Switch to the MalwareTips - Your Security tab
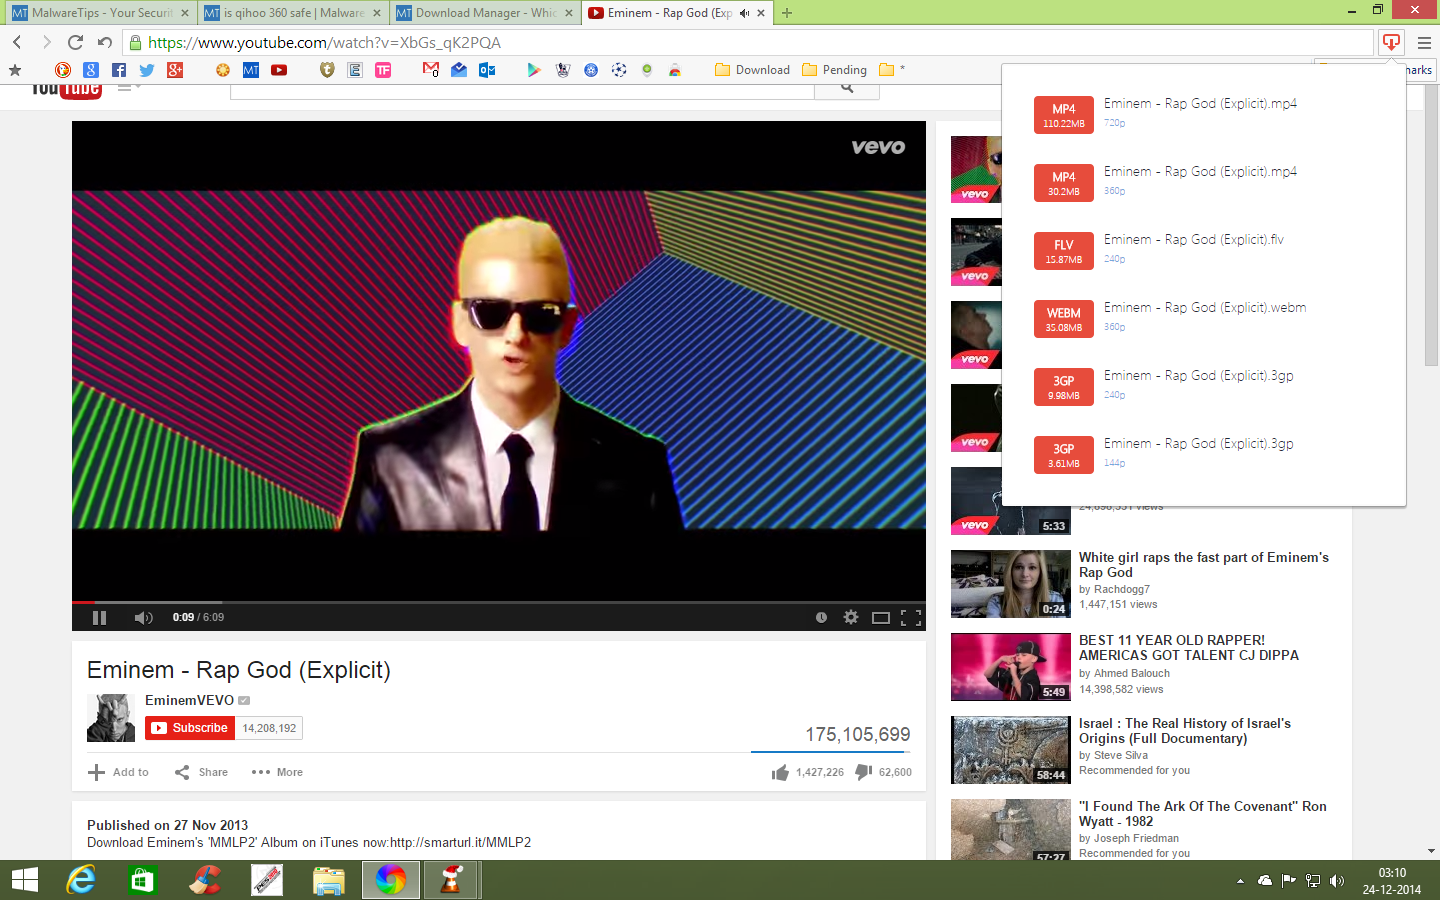The height and width of the screenshot is (900, 1440). (x=99, y=13)
